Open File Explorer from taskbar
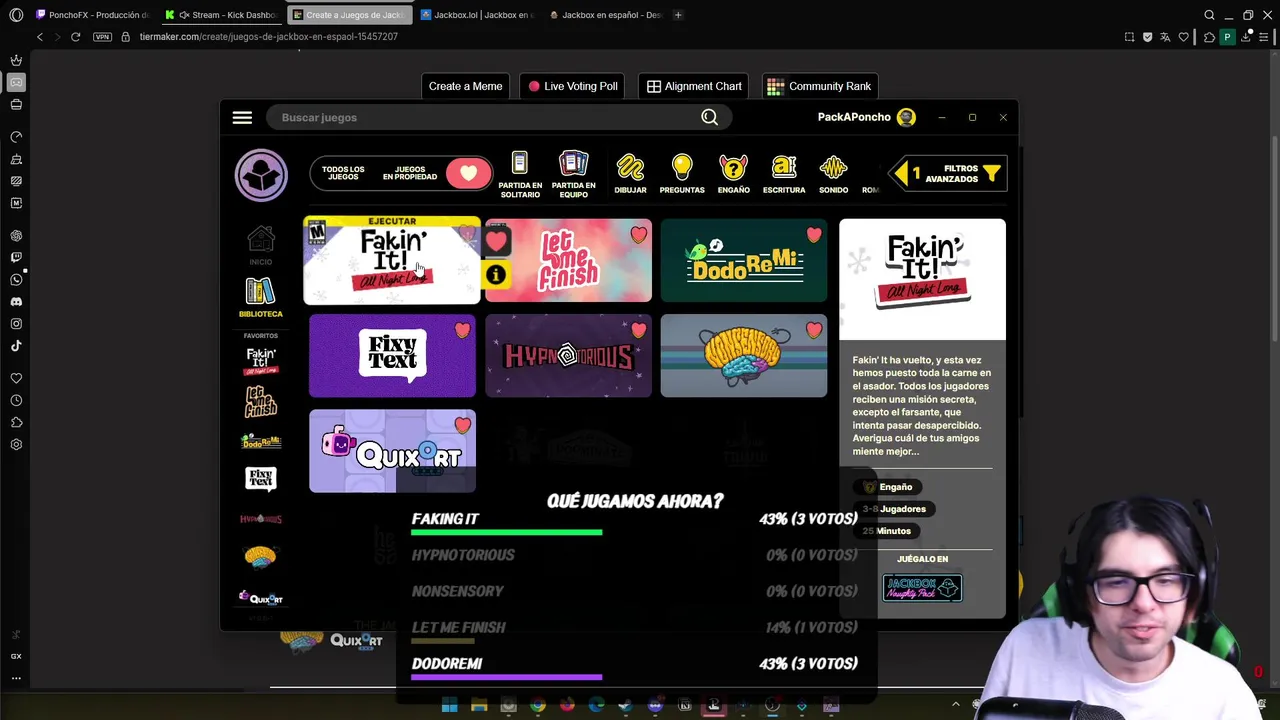 (479, 705)
